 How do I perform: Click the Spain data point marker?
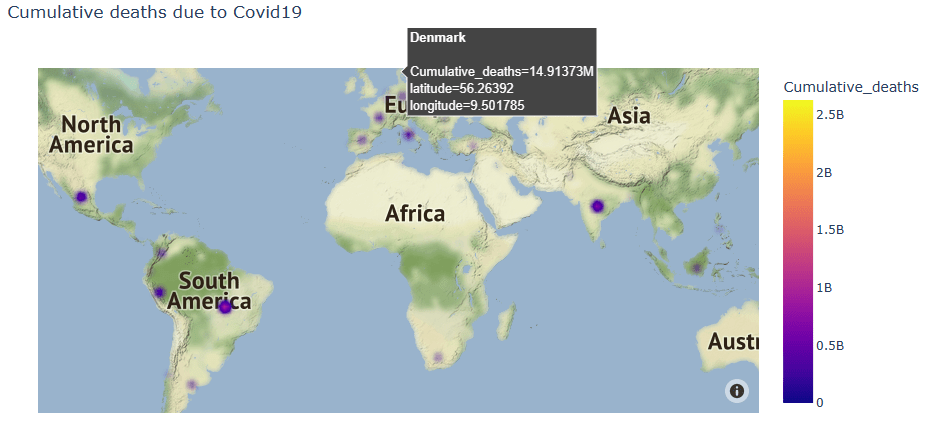coord(362,140)
